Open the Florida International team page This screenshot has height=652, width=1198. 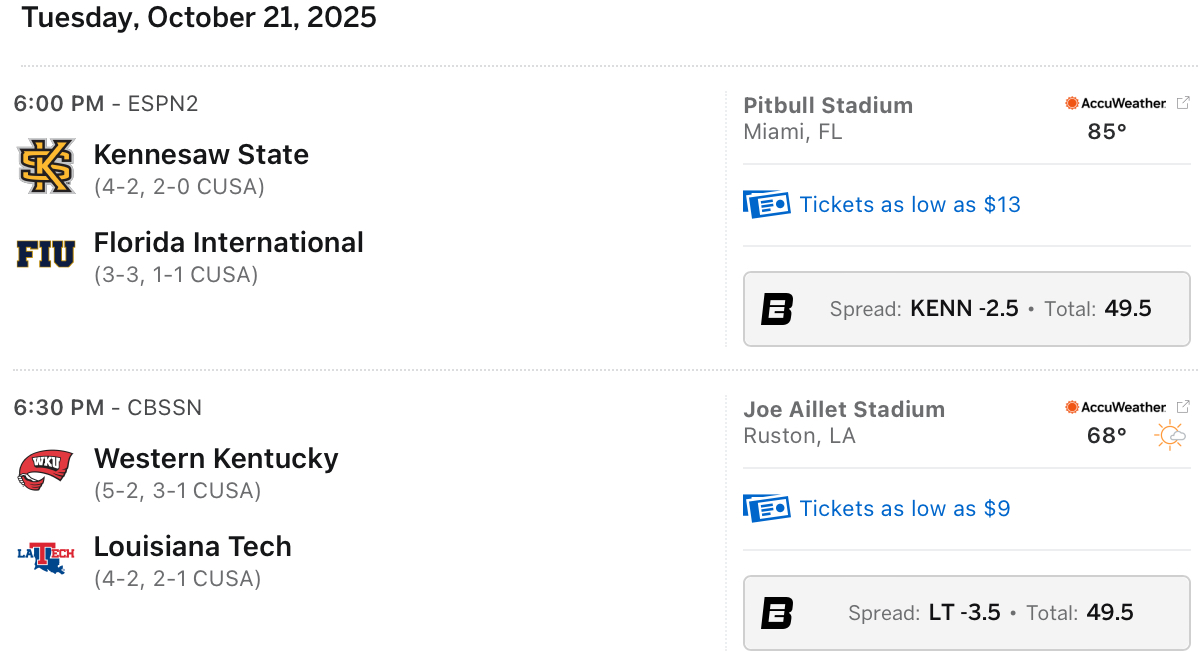point(228,243)
